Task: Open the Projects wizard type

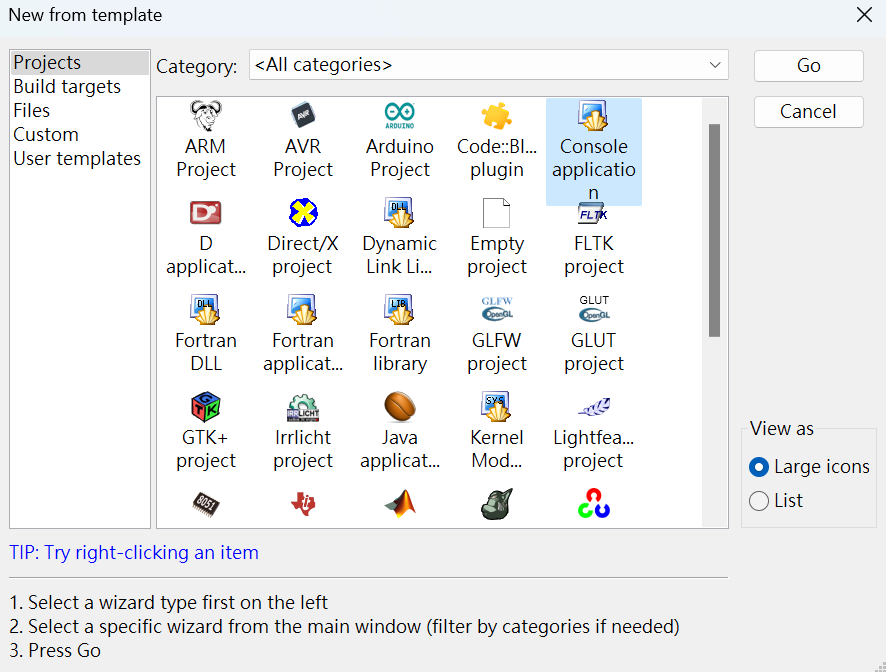Action: click(x=79, y=62)
